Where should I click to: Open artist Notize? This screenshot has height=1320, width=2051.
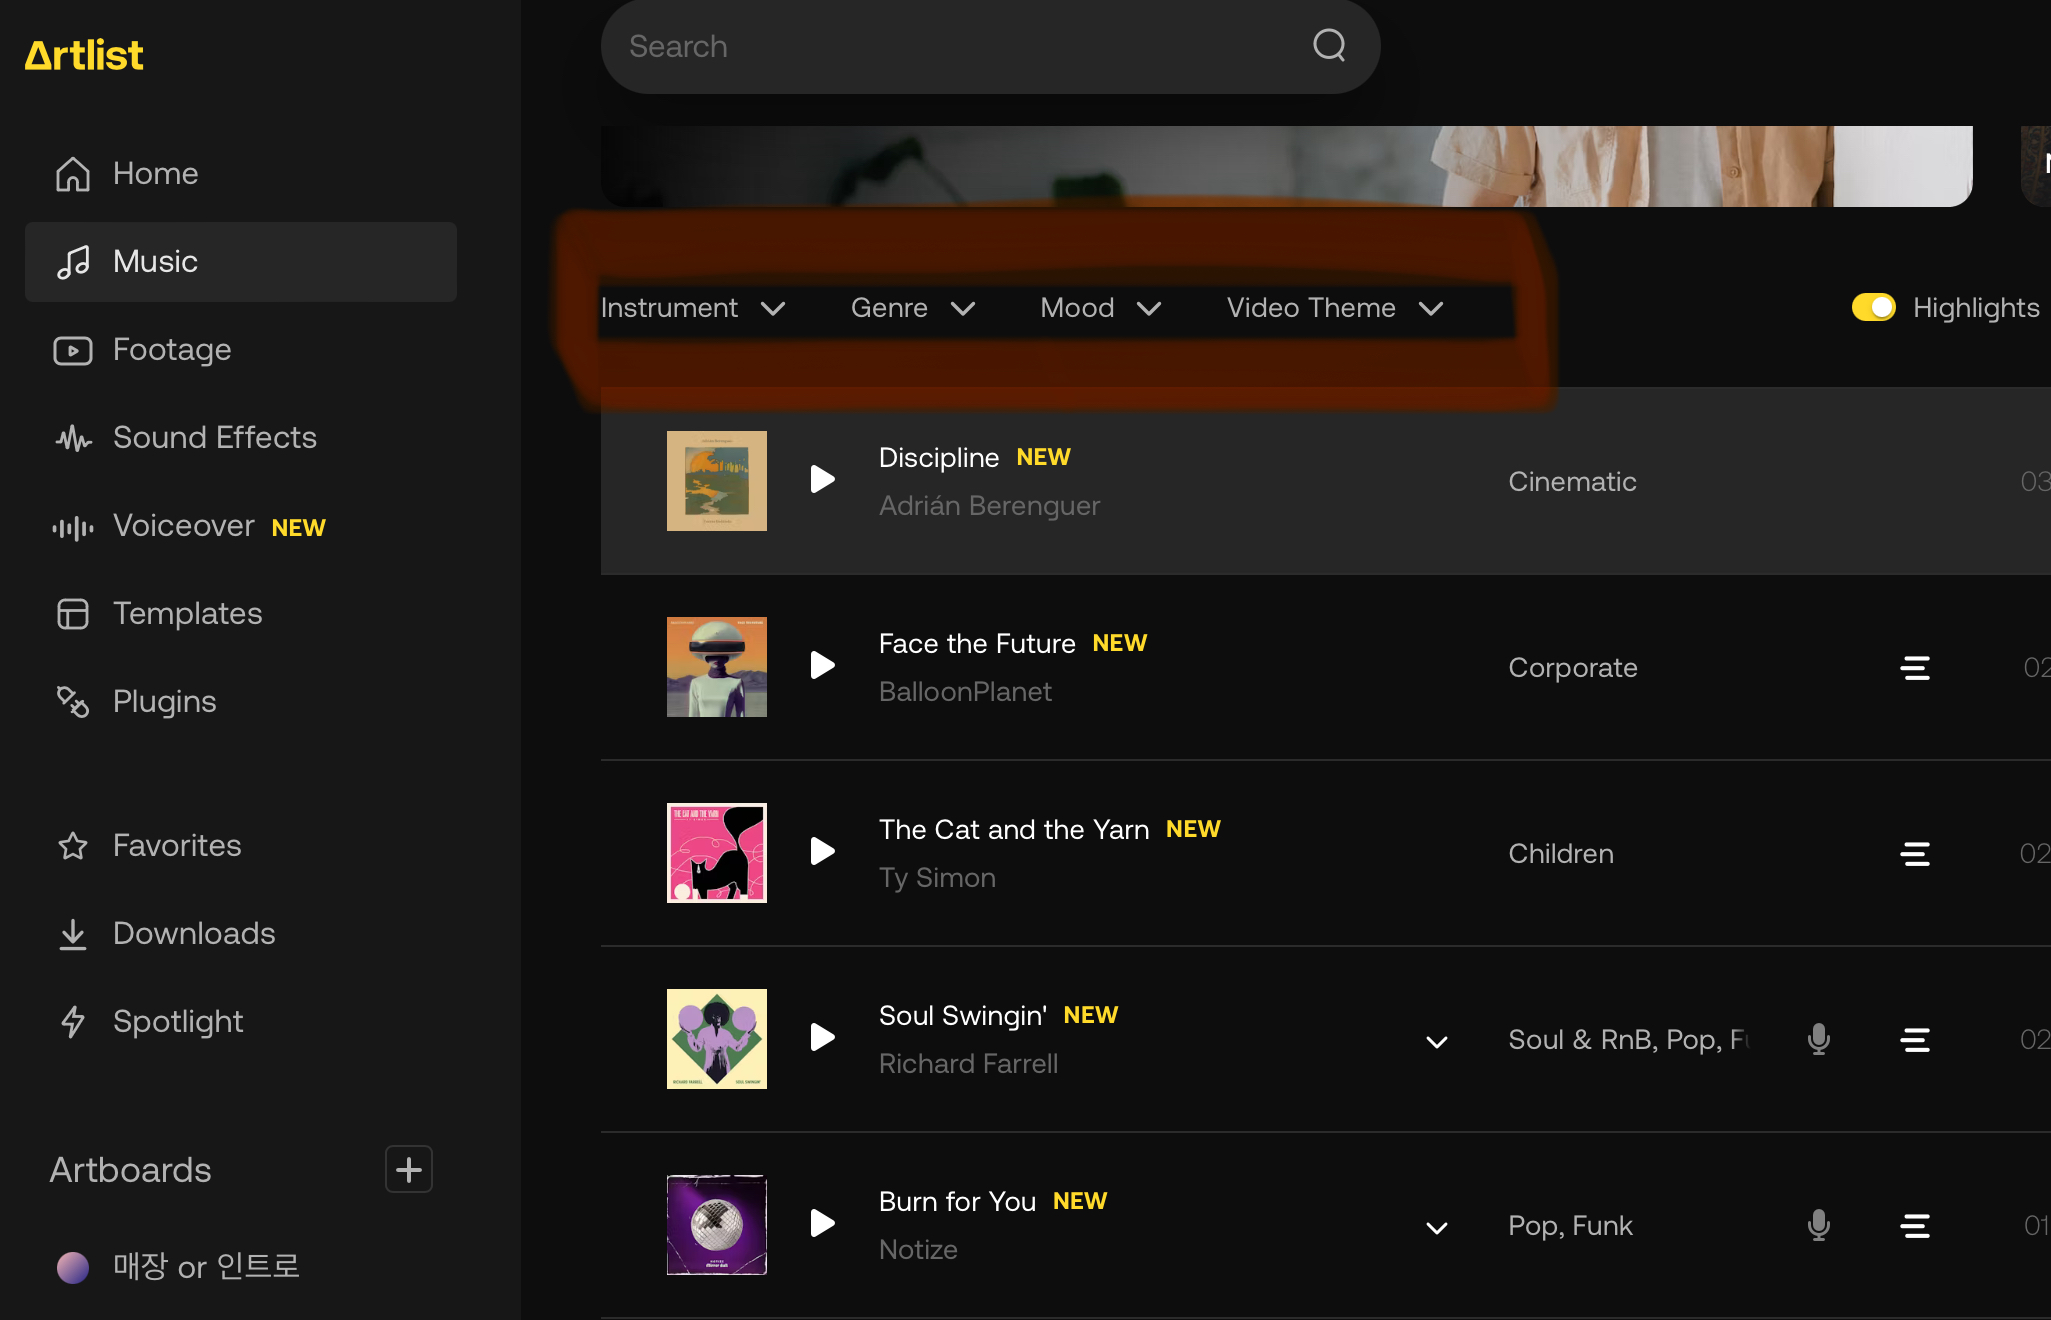coord(918,1250)
